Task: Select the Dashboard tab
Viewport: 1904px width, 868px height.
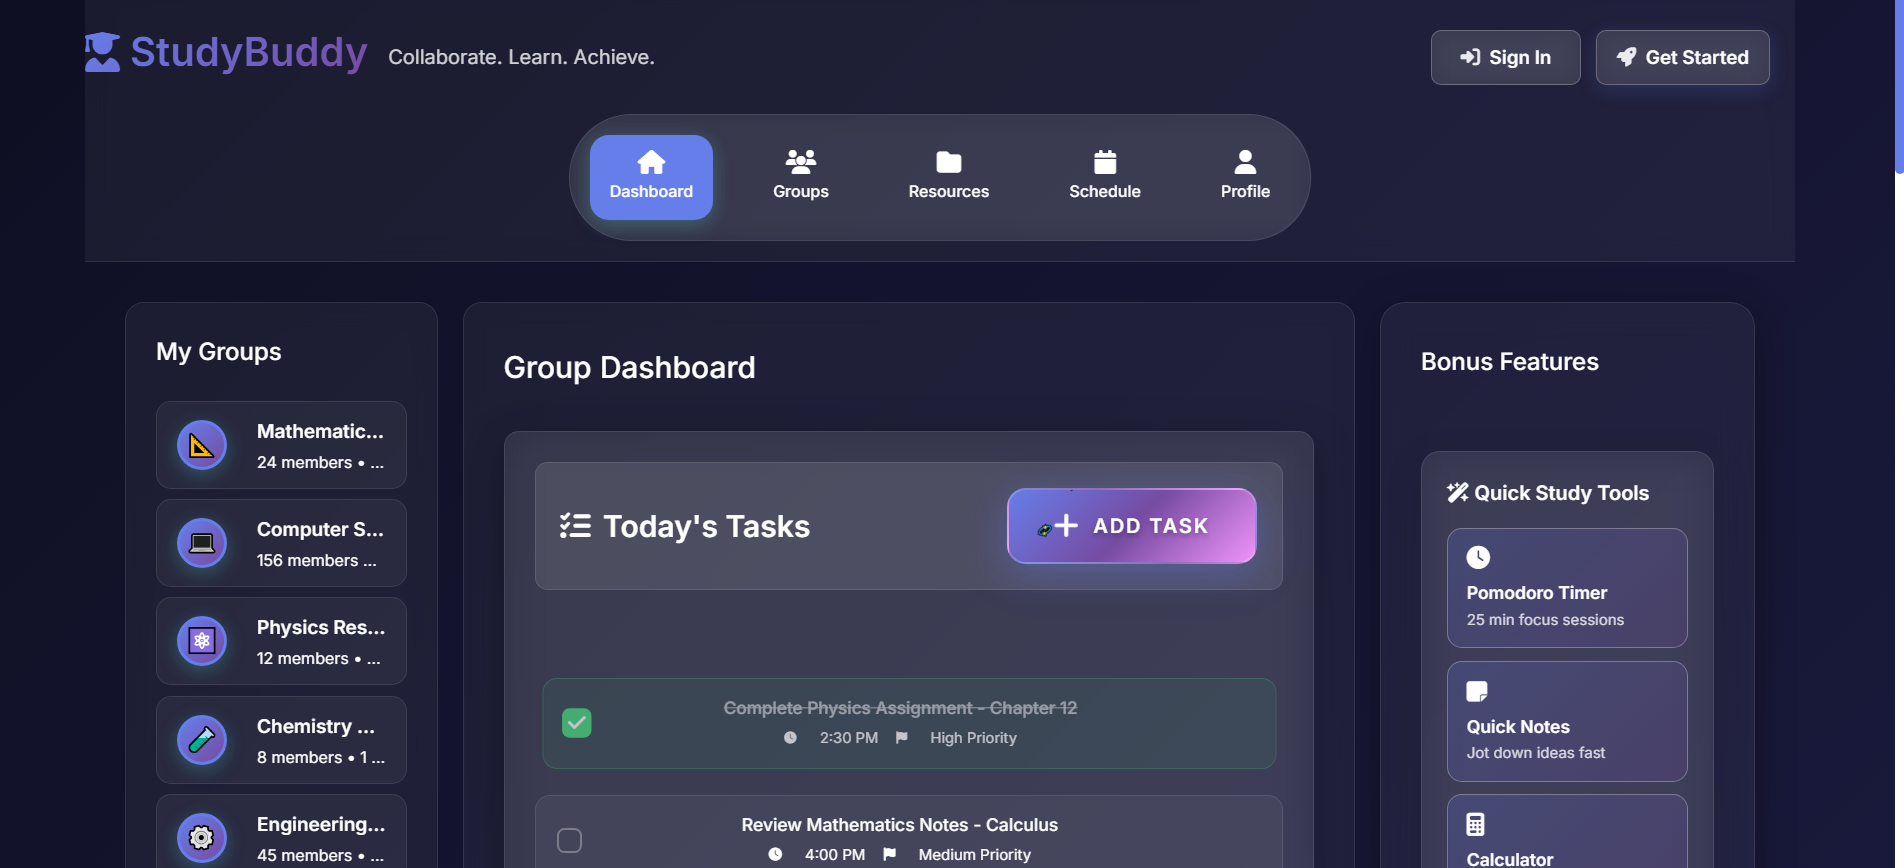Action: 651,177
